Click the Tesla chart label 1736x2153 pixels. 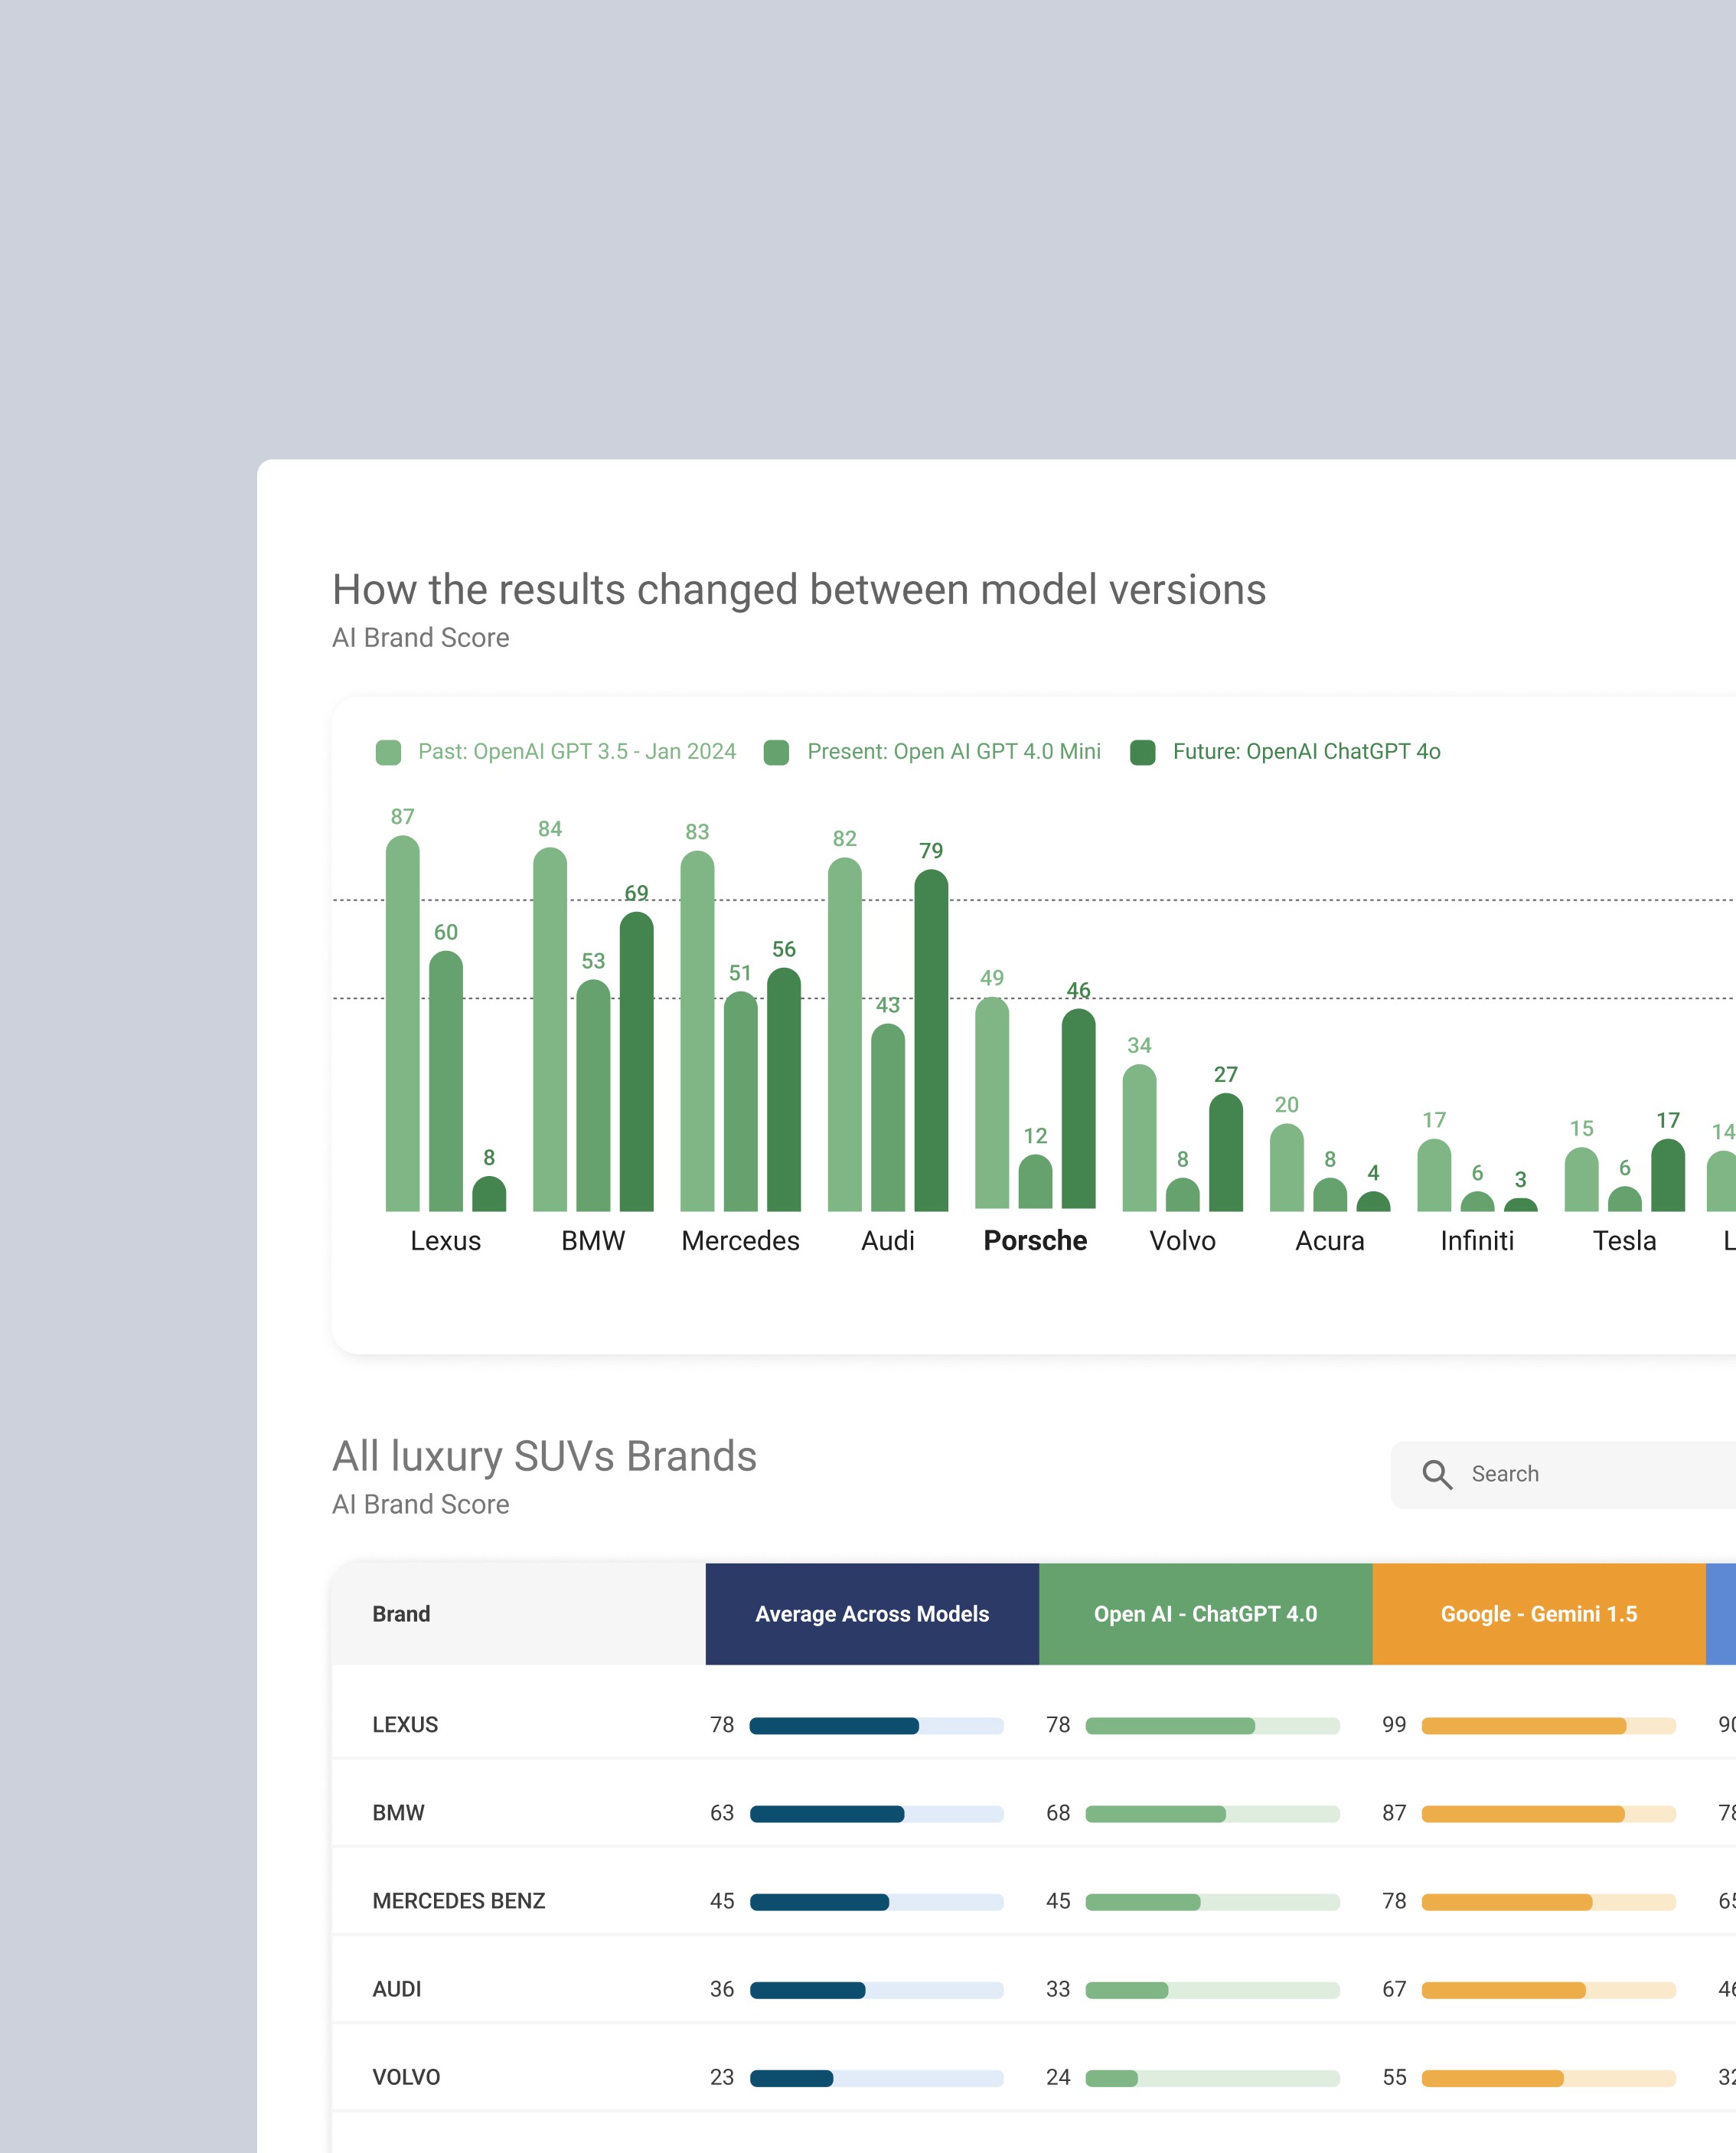tap(1624, 1241)
